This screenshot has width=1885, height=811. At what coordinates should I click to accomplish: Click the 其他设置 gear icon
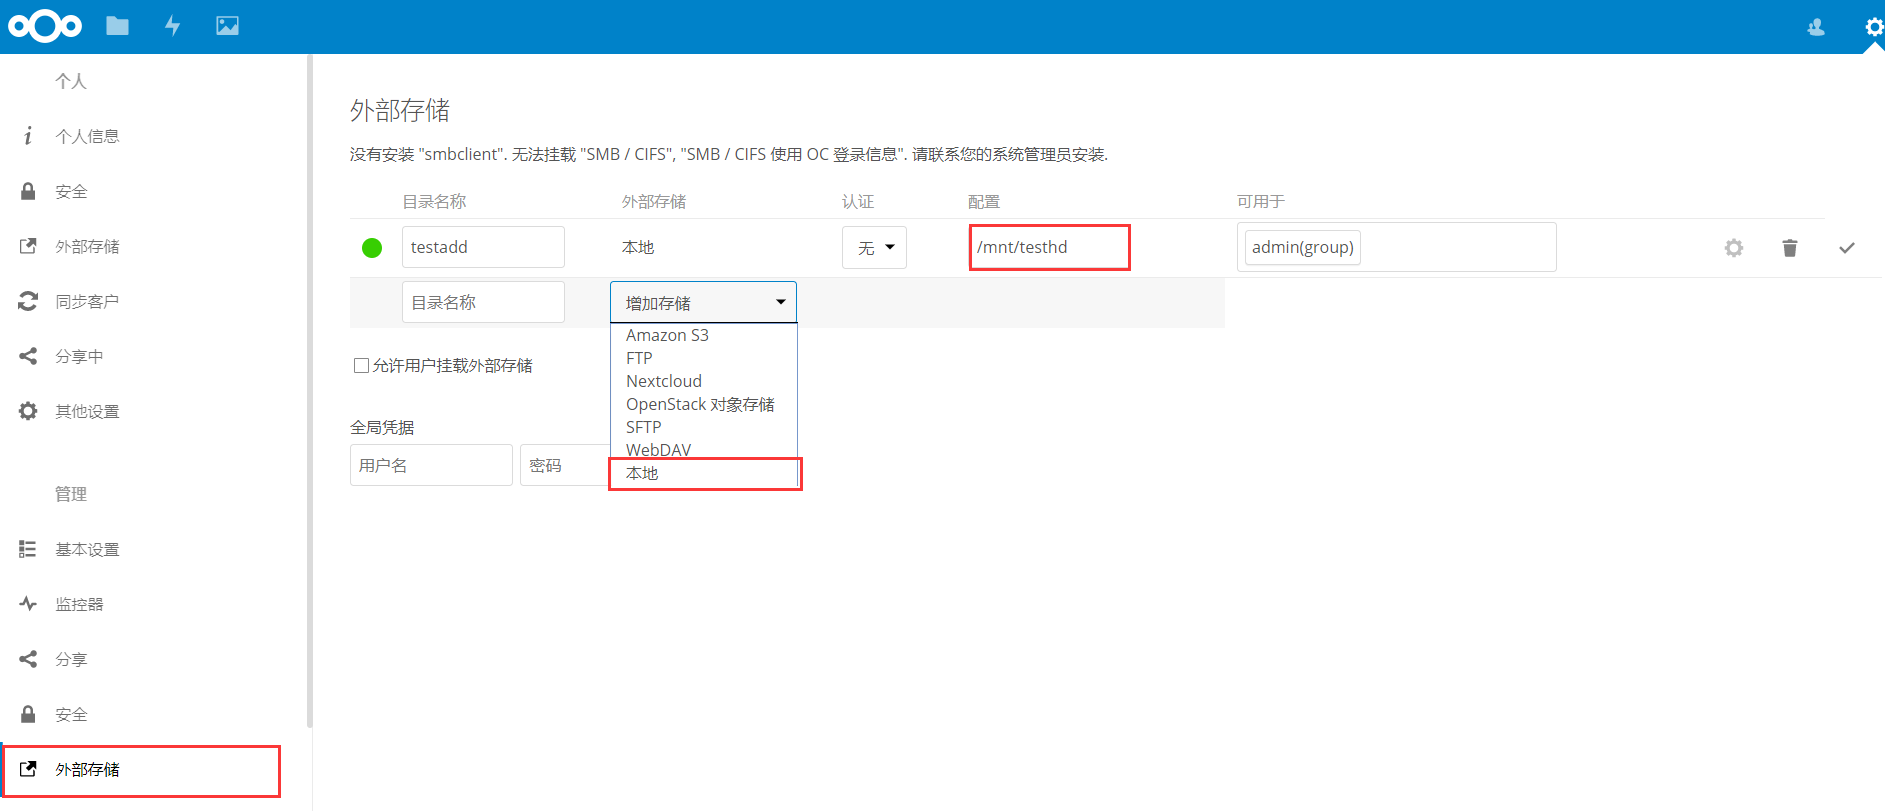pos(28,411)
